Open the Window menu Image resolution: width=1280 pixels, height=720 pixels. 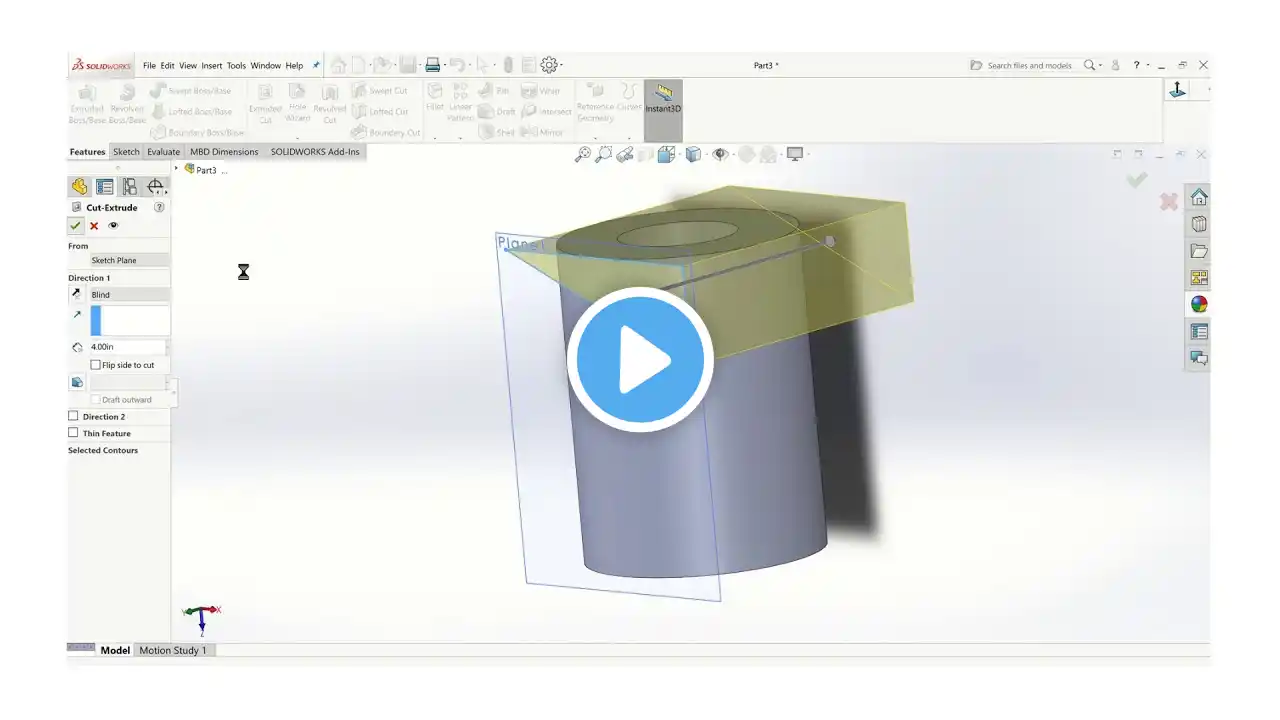pyautogui.click(x=265, y=66)
